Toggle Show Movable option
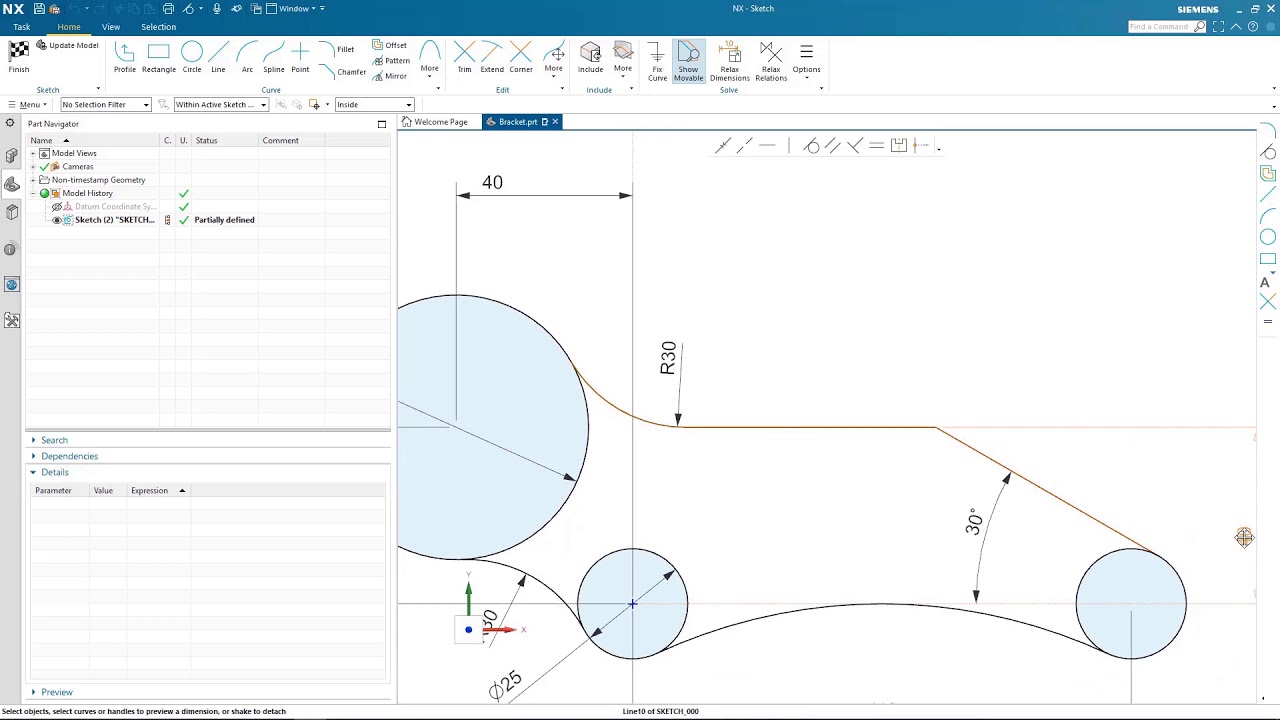 pos(688,61)
